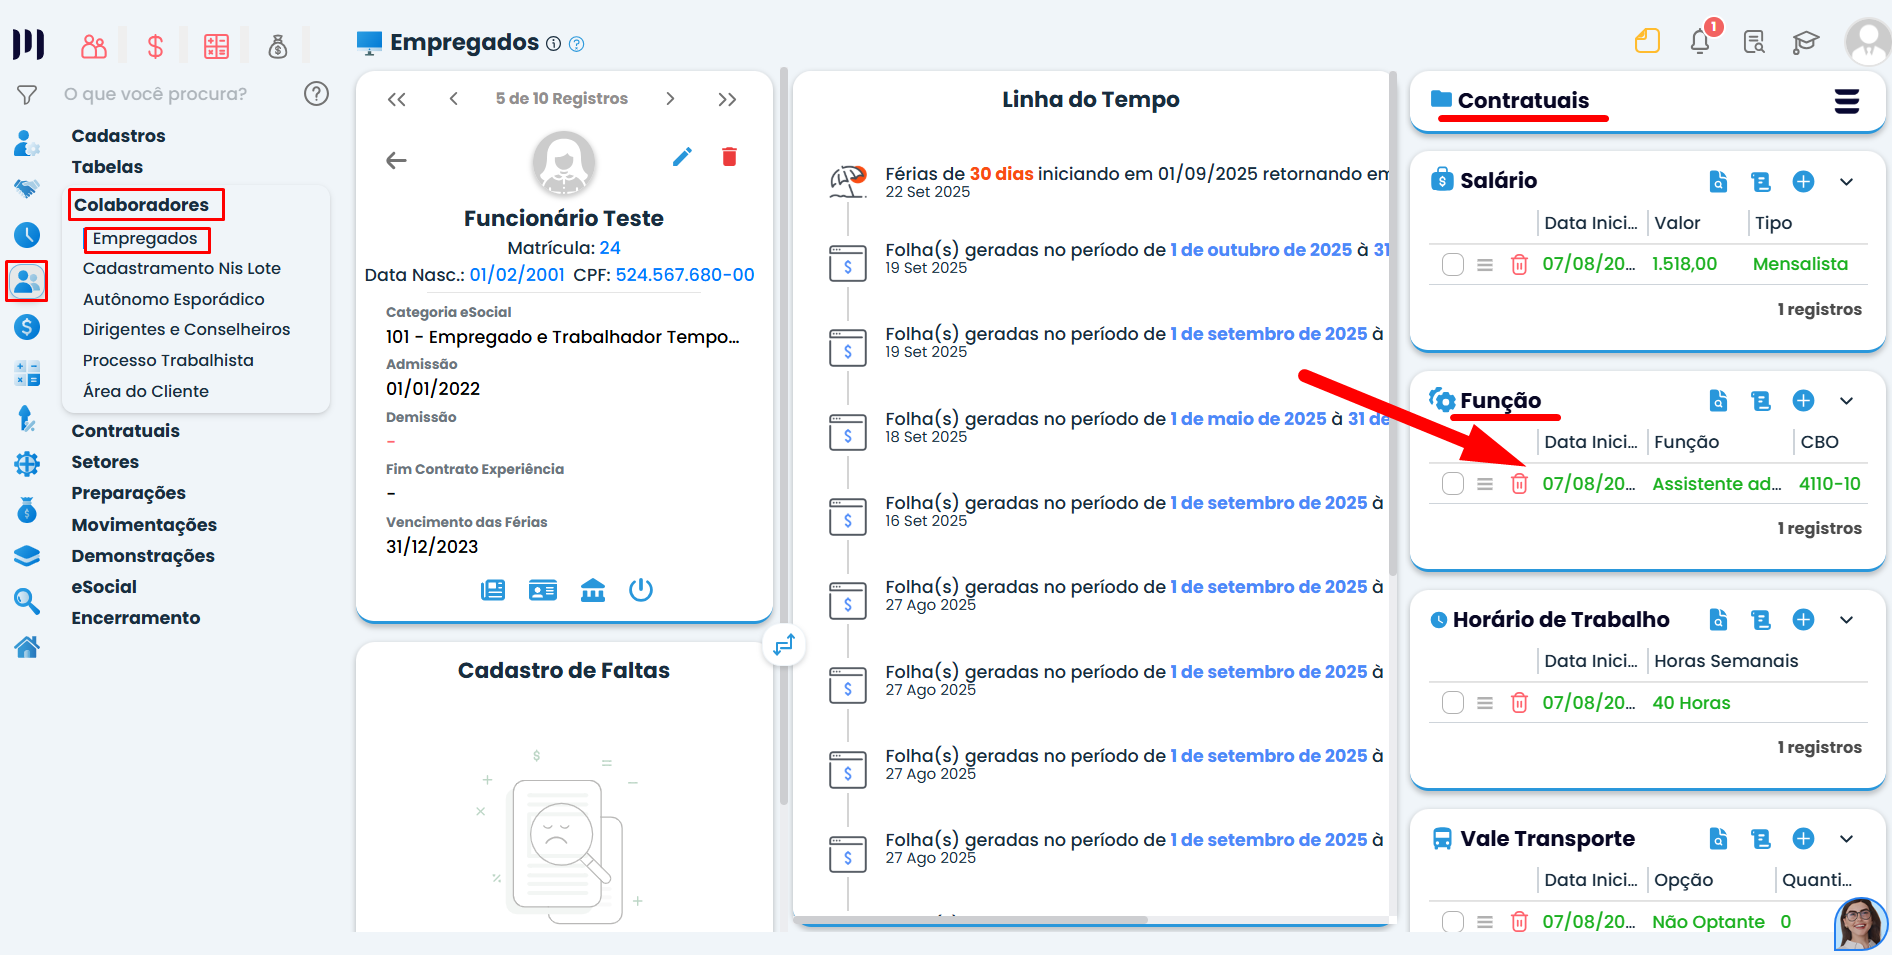Viewport: 1892px width, 955px height.
Task: Tick the checkbox of the Não Optante row
Action: tap(1453, 922)
